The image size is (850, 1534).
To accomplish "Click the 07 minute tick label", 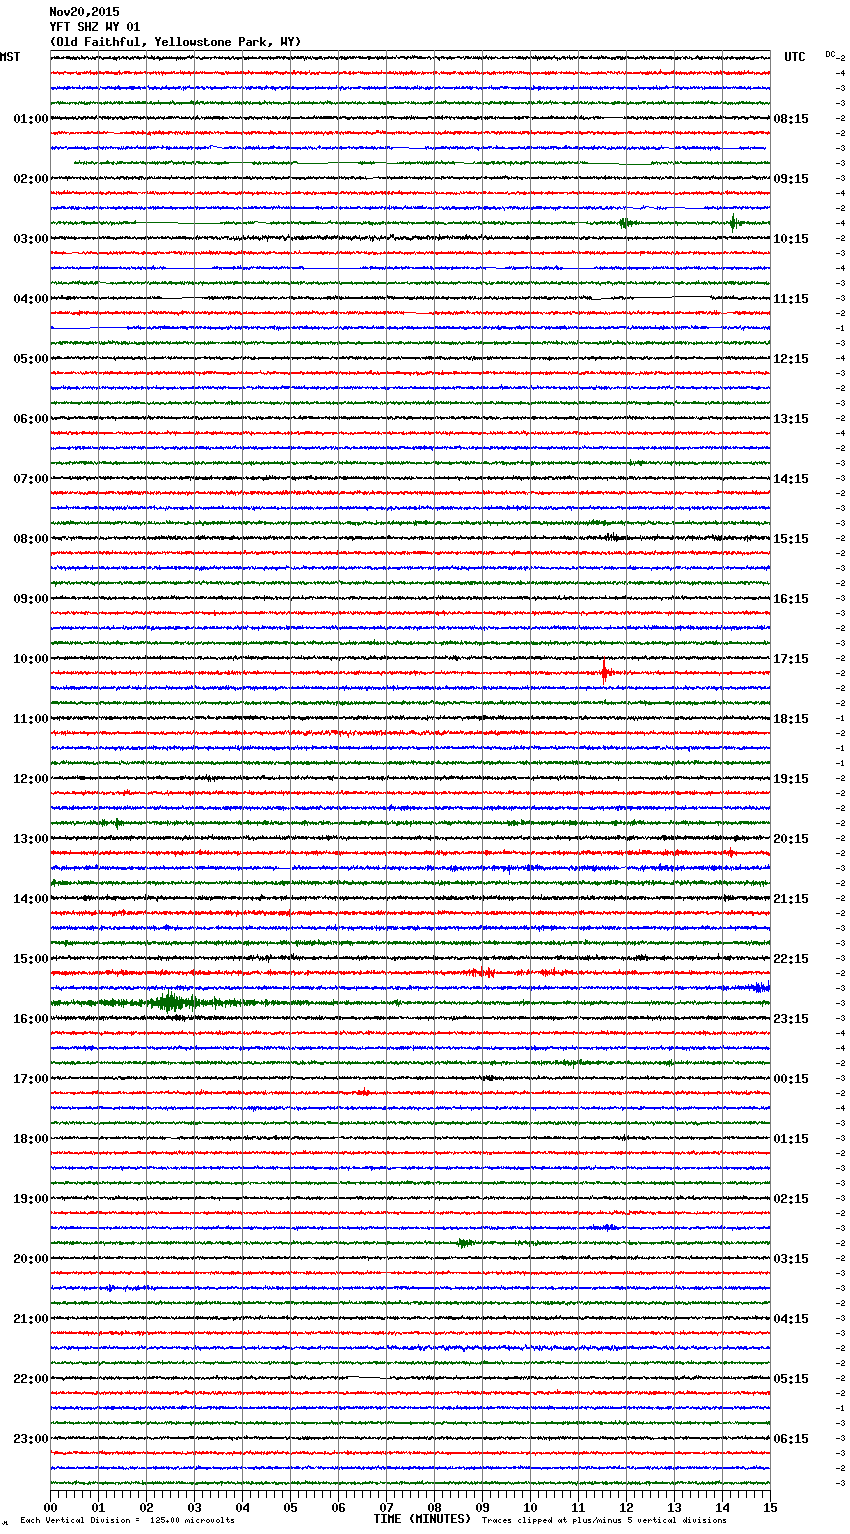I will coord(386,1507).
